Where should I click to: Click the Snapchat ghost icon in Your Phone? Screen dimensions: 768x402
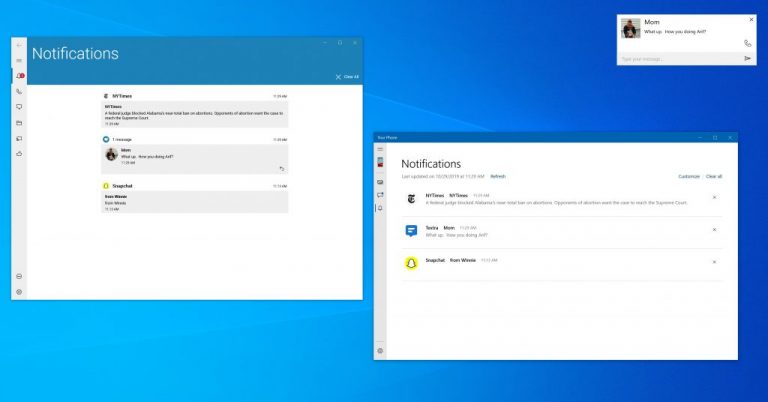pos(411,263)
